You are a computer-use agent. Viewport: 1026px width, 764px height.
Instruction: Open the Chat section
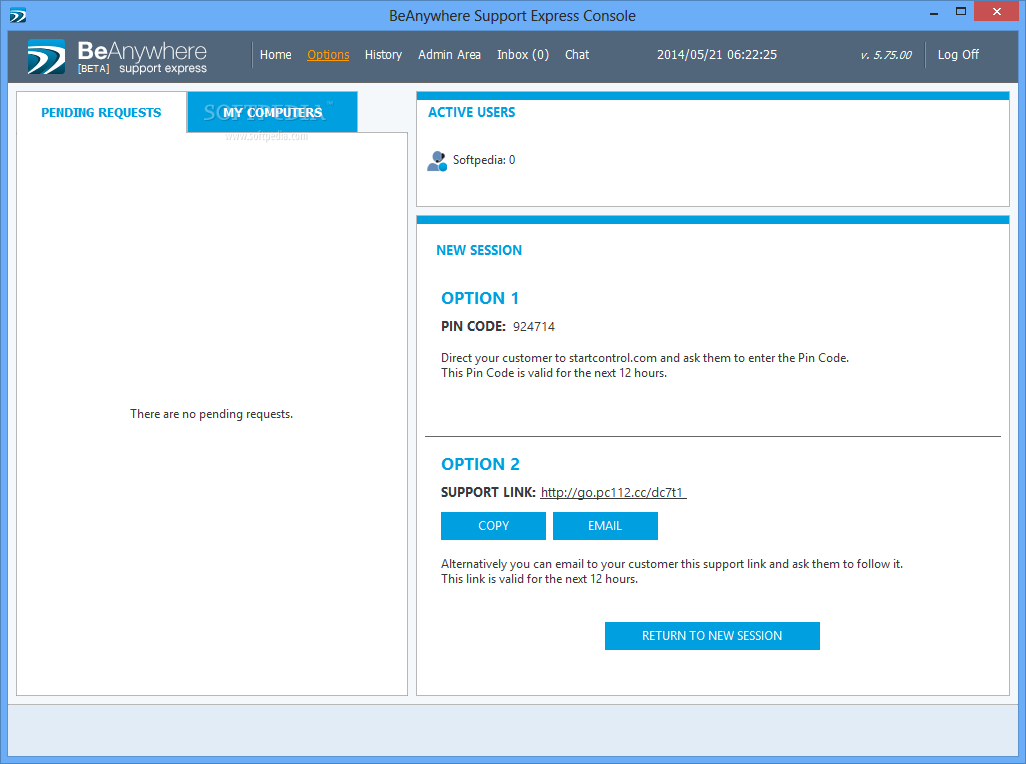click(x=577, y=55)
